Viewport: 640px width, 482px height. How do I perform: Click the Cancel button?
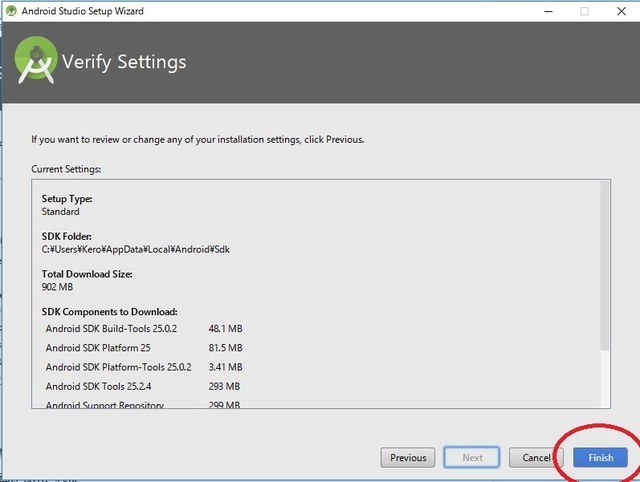tap(536, 458)
